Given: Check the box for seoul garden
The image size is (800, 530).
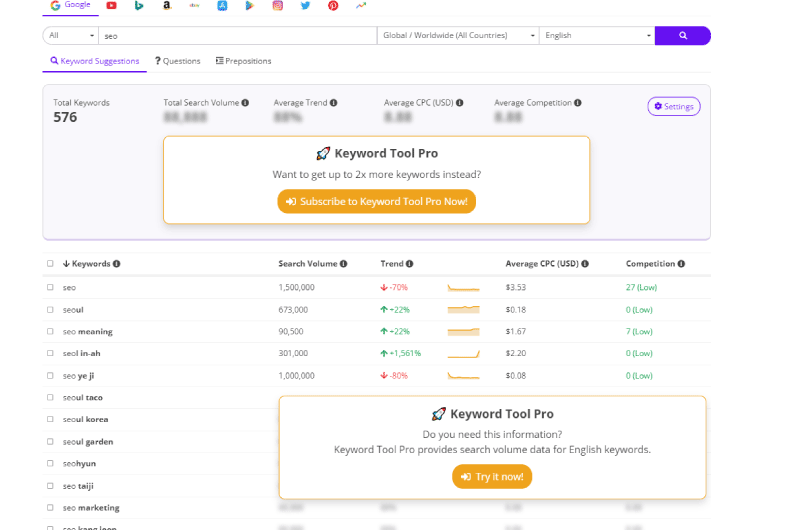Looking at the screenshot, I should pyautogui.click(x=50, y=442).
